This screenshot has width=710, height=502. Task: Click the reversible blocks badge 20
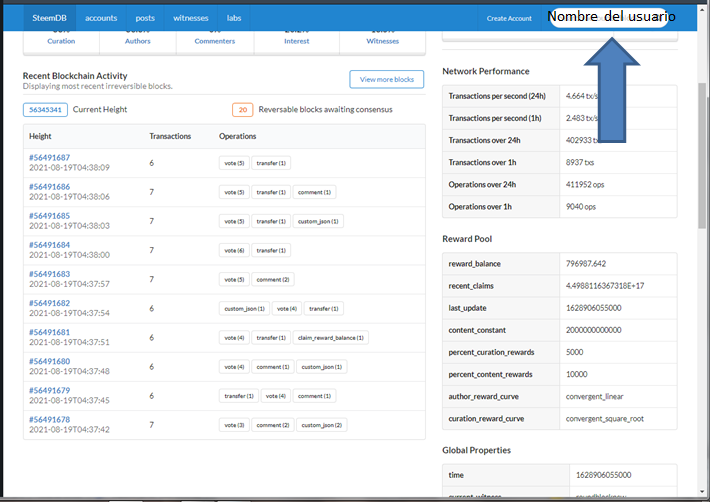pos(243,110)
